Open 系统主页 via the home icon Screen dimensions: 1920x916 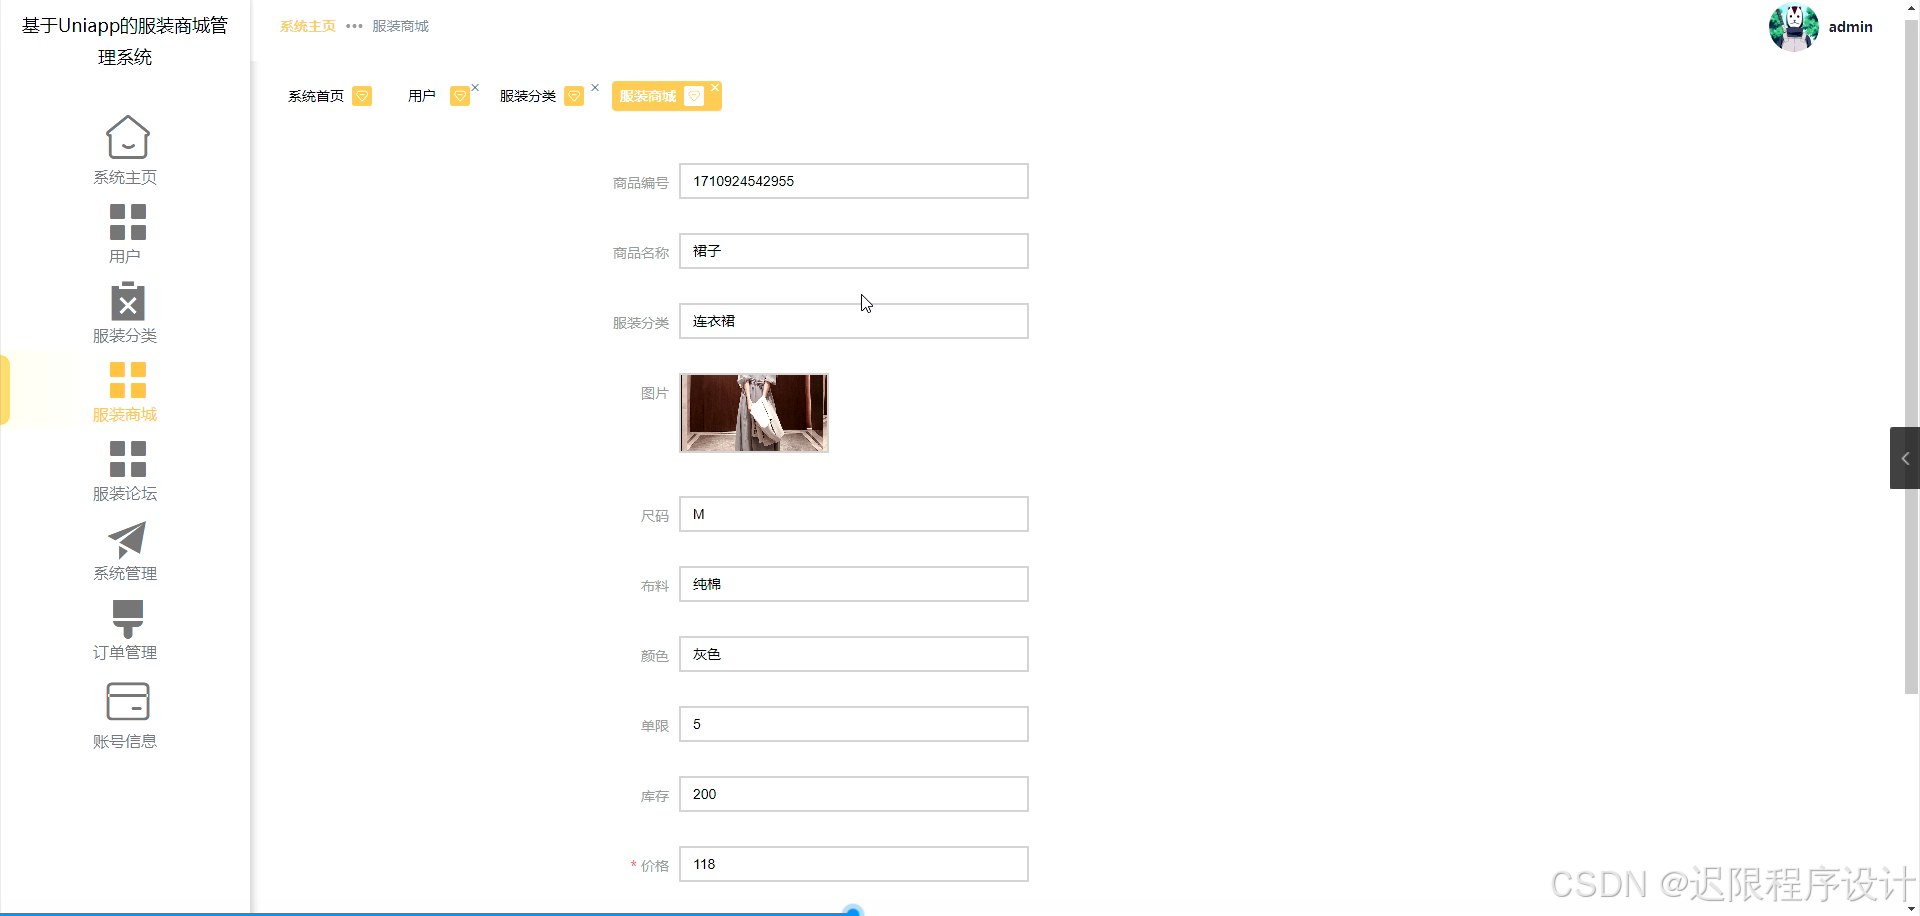[x=125, y=137]
